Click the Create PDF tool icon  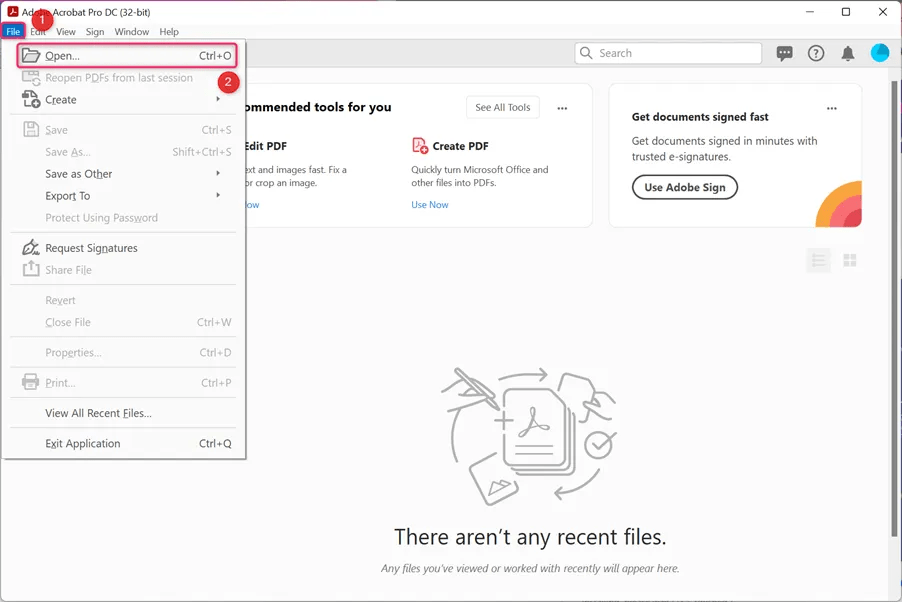coord(420,146)
